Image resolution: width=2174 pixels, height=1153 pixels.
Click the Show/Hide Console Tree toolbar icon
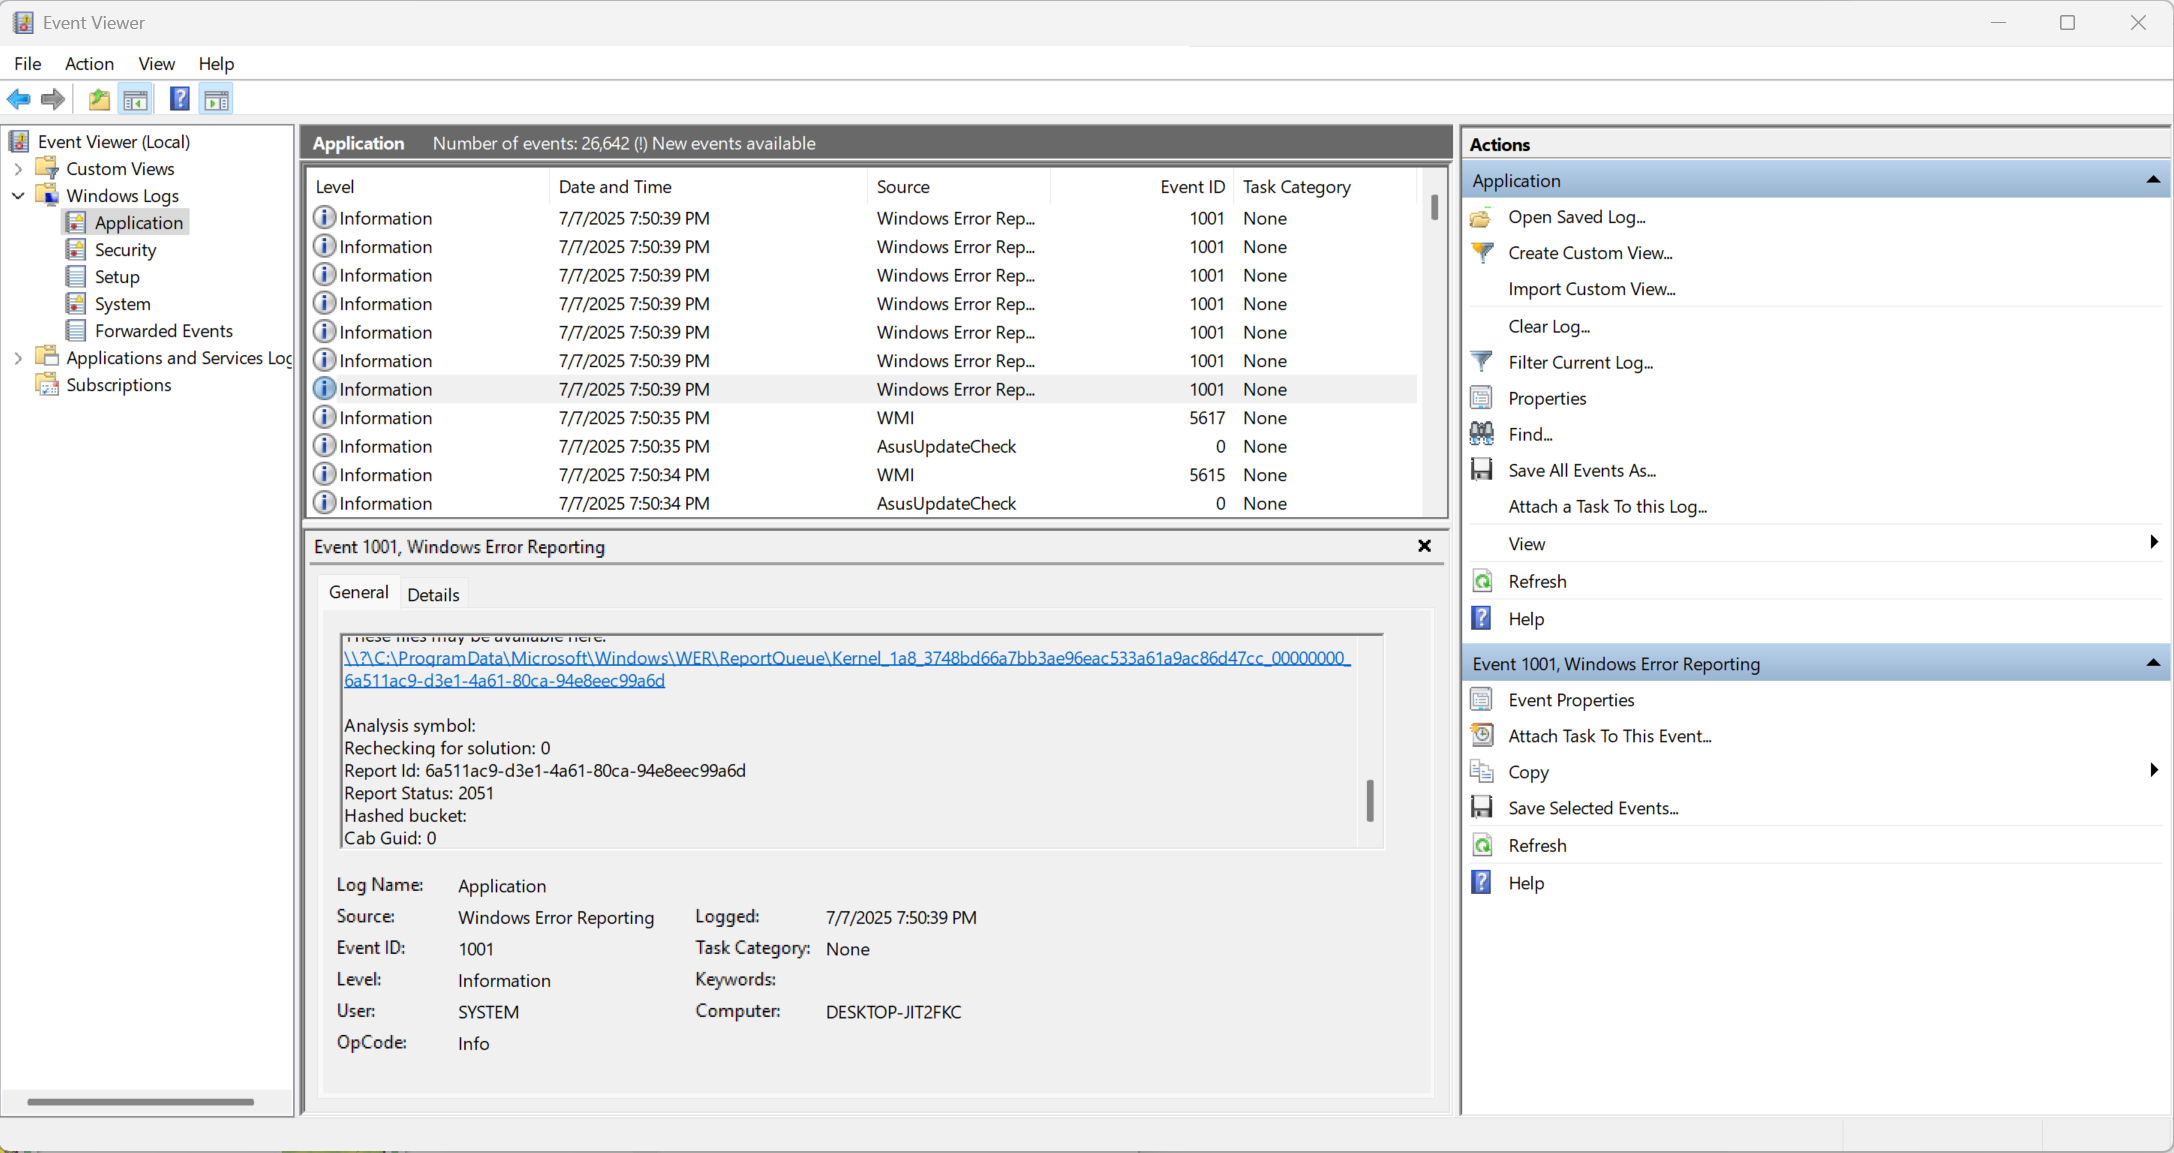click(x=135, y=99)
